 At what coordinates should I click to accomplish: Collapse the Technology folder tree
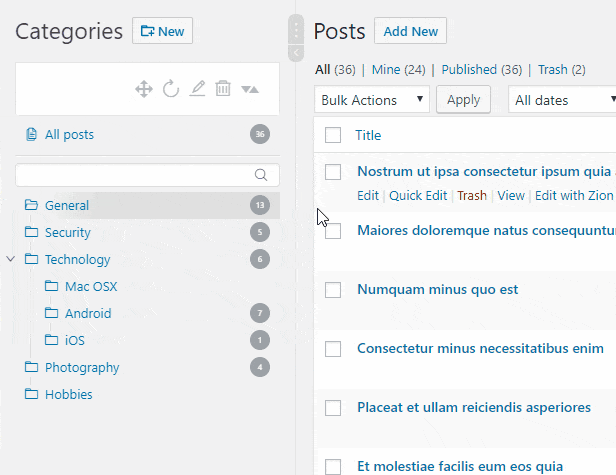[11, 259]
